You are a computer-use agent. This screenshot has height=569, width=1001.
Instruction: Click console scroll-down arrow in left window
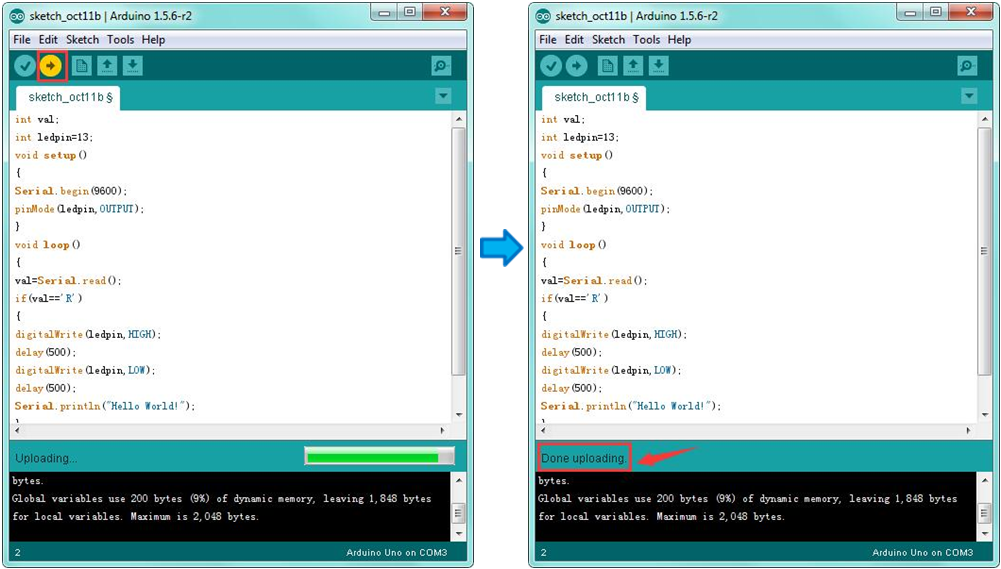click(458, 533)
